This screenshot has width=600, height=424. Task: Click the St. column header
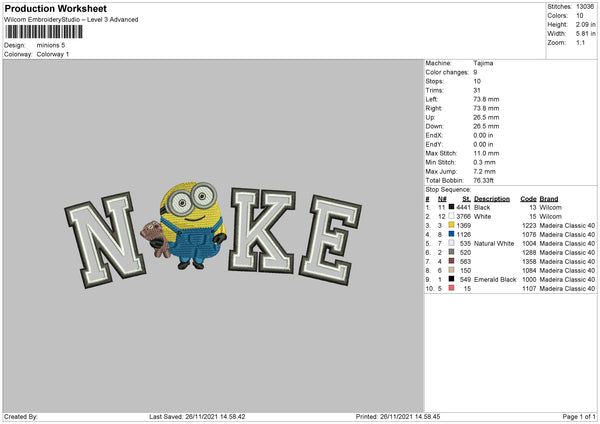[x=465, y=198]
